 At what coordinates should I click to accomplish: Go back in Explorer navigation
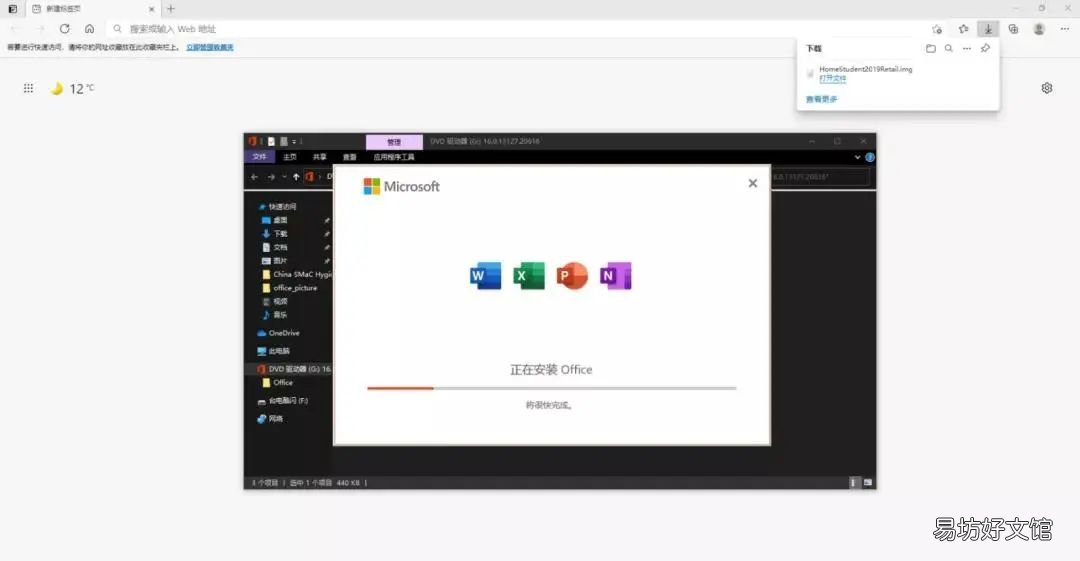click(x=255, y=177)
